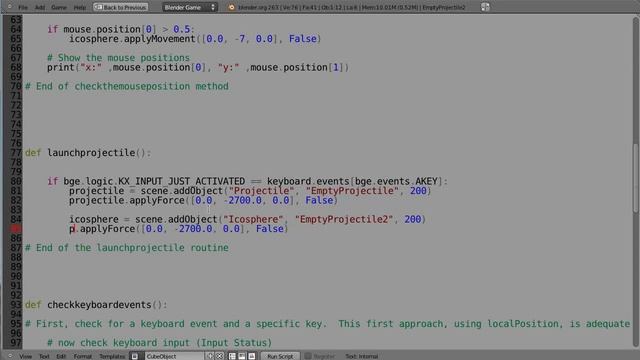
Task: Open the View menu in text editor footer
Action: pyautogui.click(x=25, y=356)
